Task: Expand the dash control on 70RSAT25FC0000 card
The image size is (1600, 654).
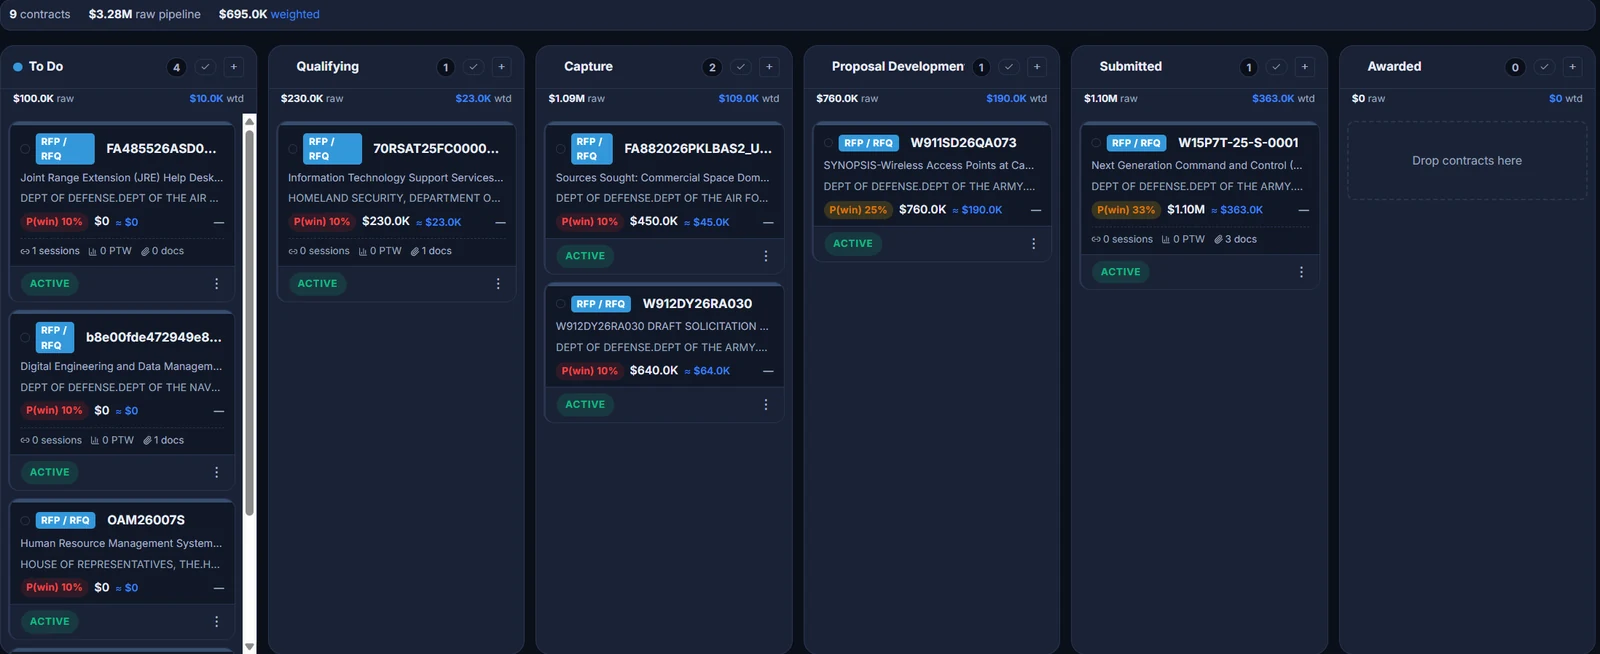Action: 501,222
